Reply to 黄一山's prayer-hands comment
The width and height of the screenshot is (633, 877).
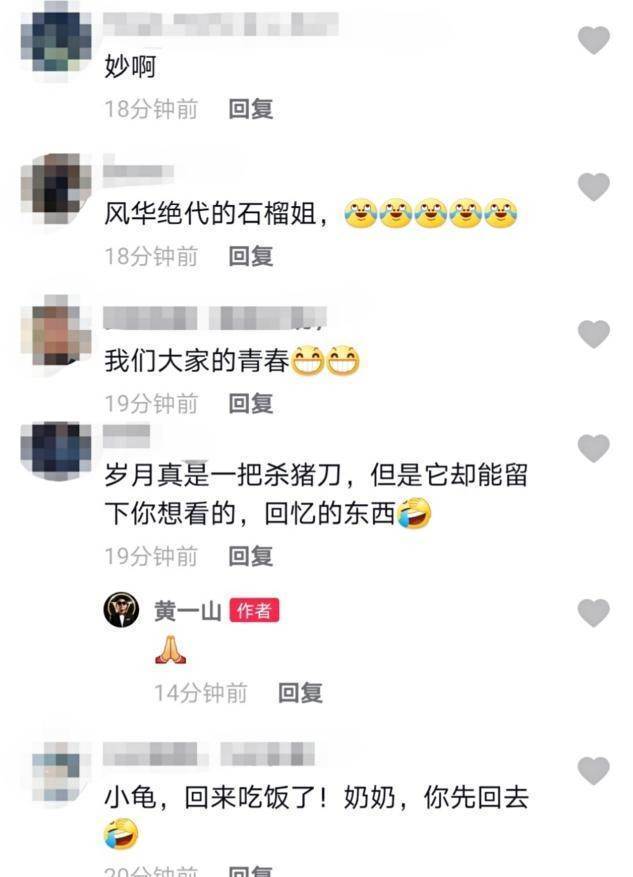300,693
